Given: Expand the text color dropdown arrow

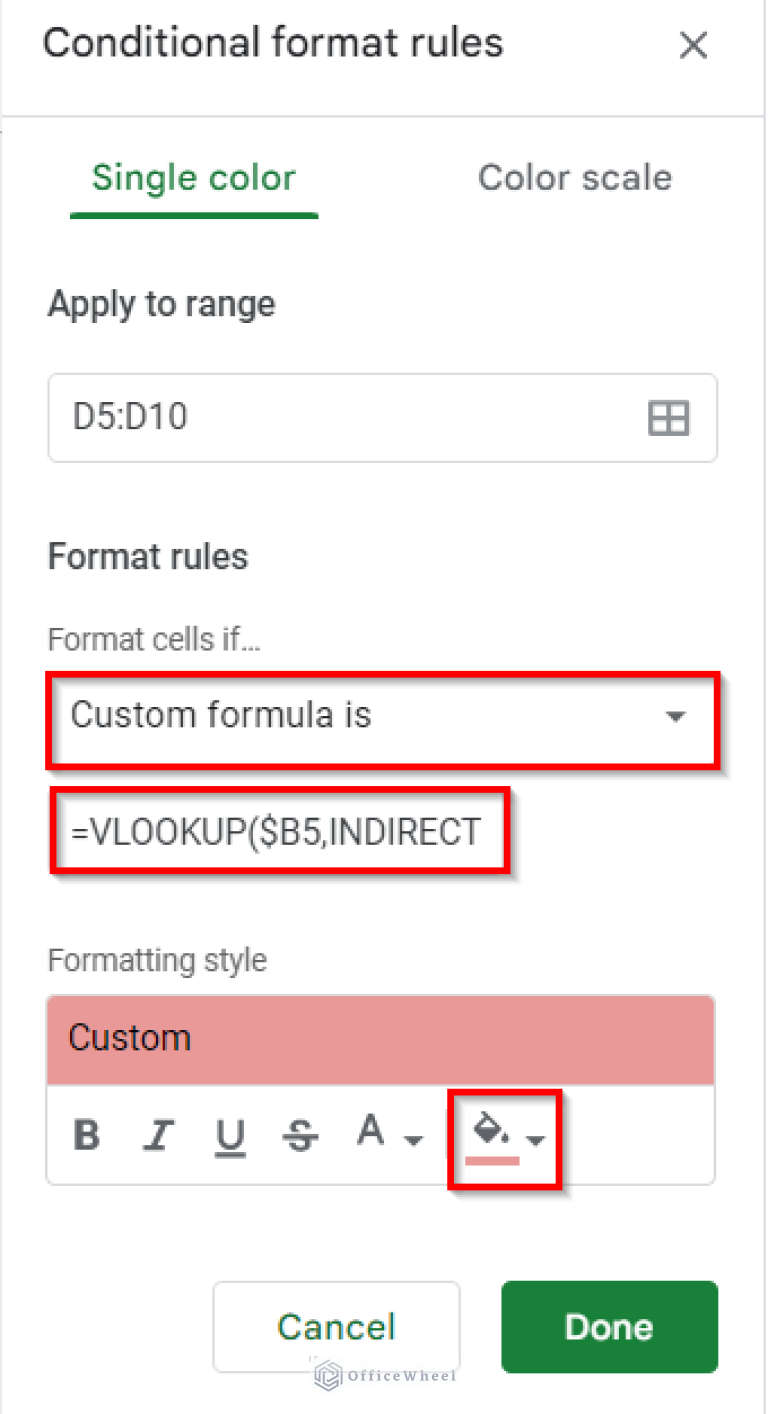Looking at the screenshot, I should [x=413, y=1140].
